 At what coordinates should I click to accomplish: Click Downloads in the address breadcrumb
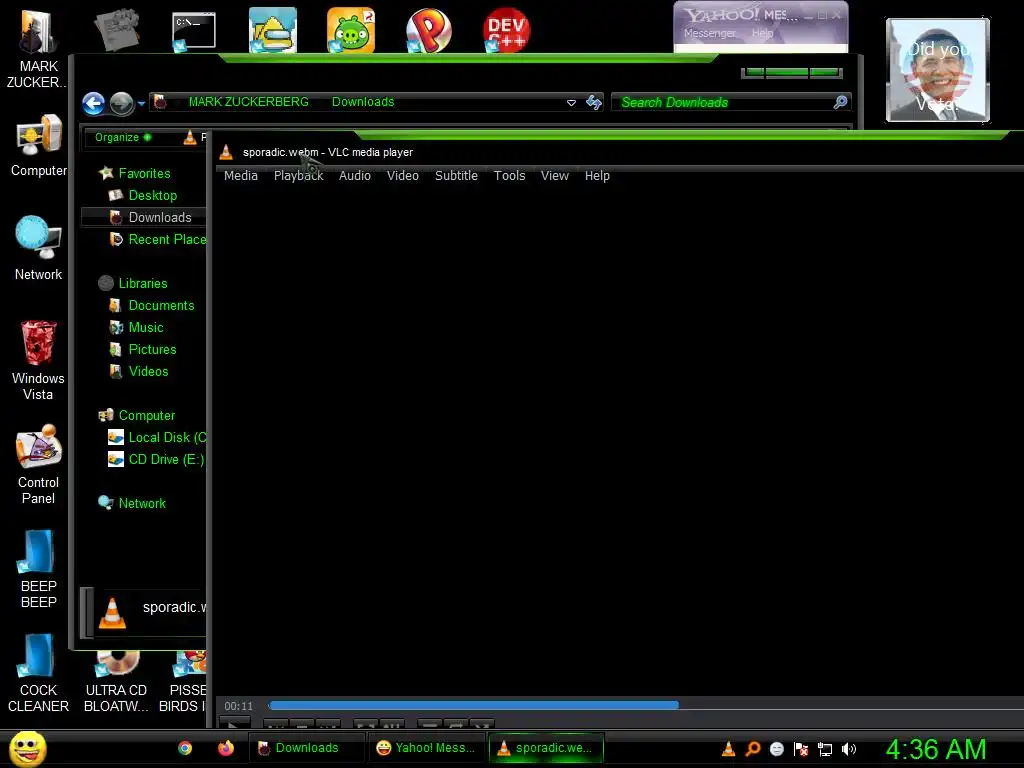pos(363,102)
